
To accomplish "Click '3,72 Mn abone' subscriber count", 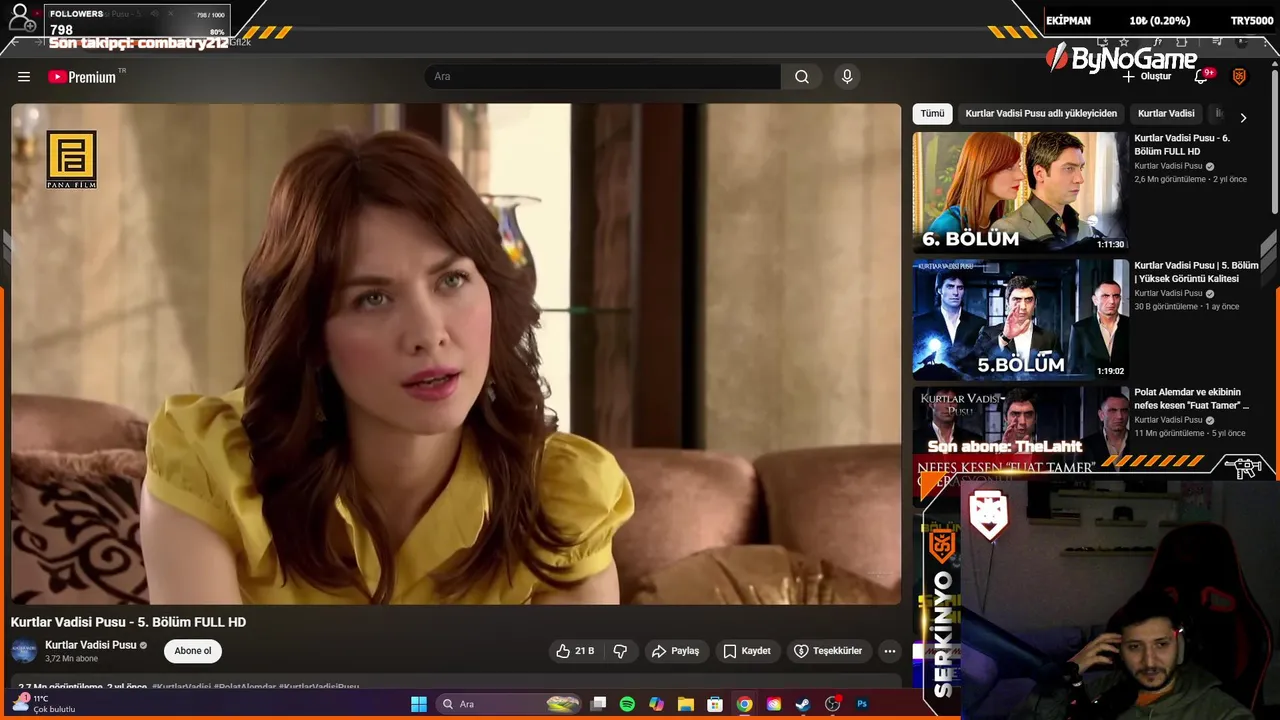I will 71,659.
